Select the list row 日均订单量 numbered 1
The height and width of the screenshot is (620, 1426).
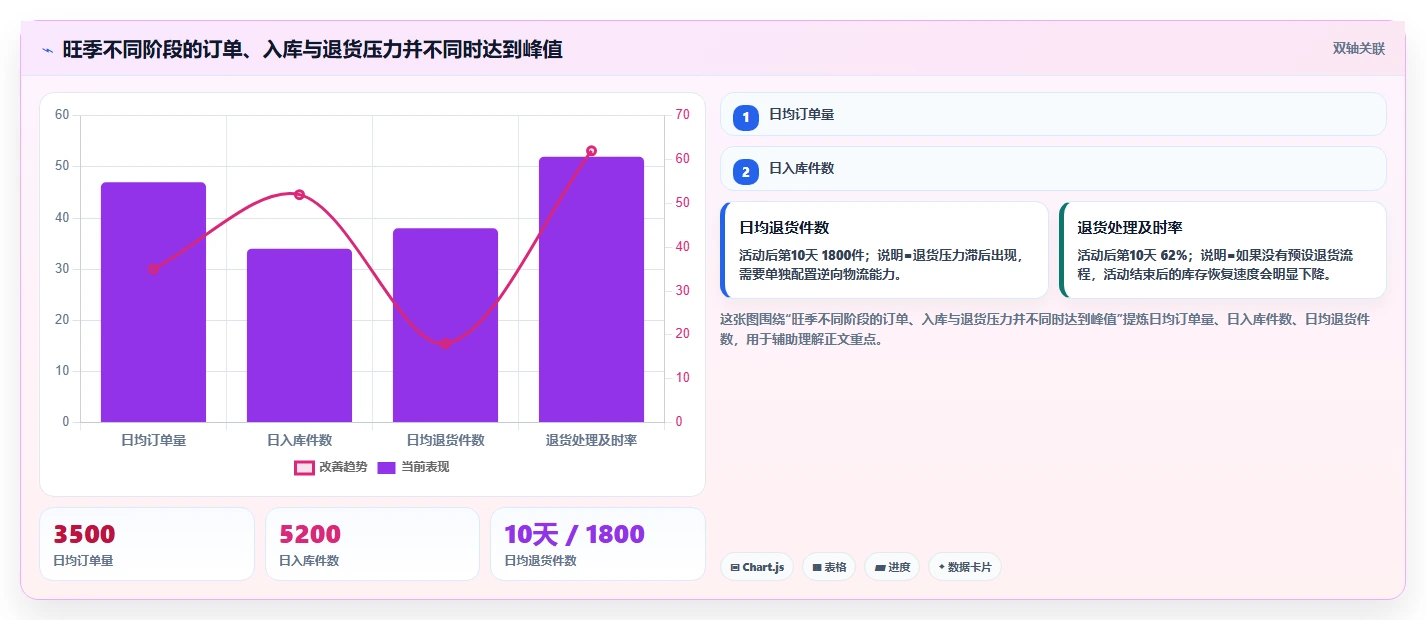pos(1053,114)
